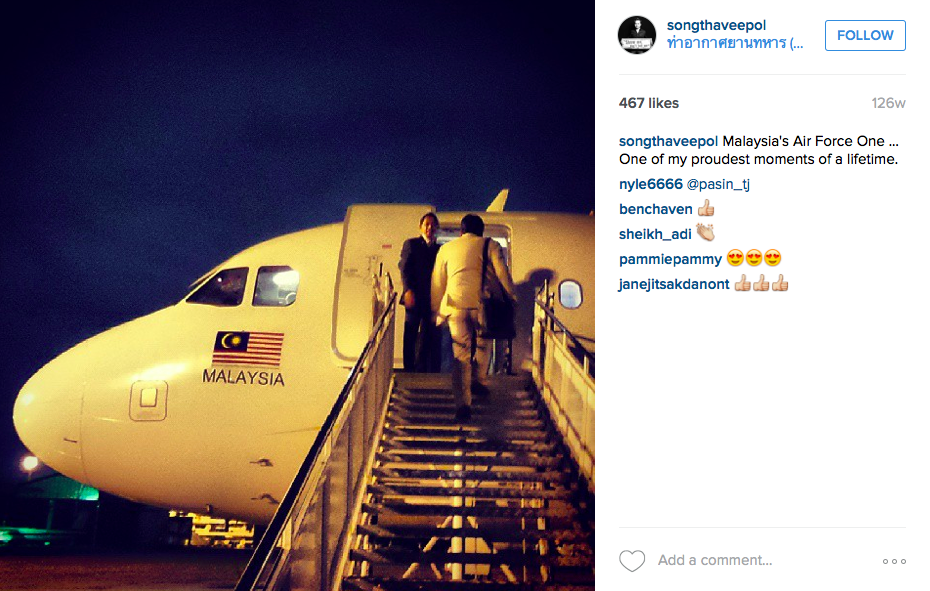The width and height of the screenshot is (930, 591).
Task: Select the airplane photo of the post
Action: point(297,296)
